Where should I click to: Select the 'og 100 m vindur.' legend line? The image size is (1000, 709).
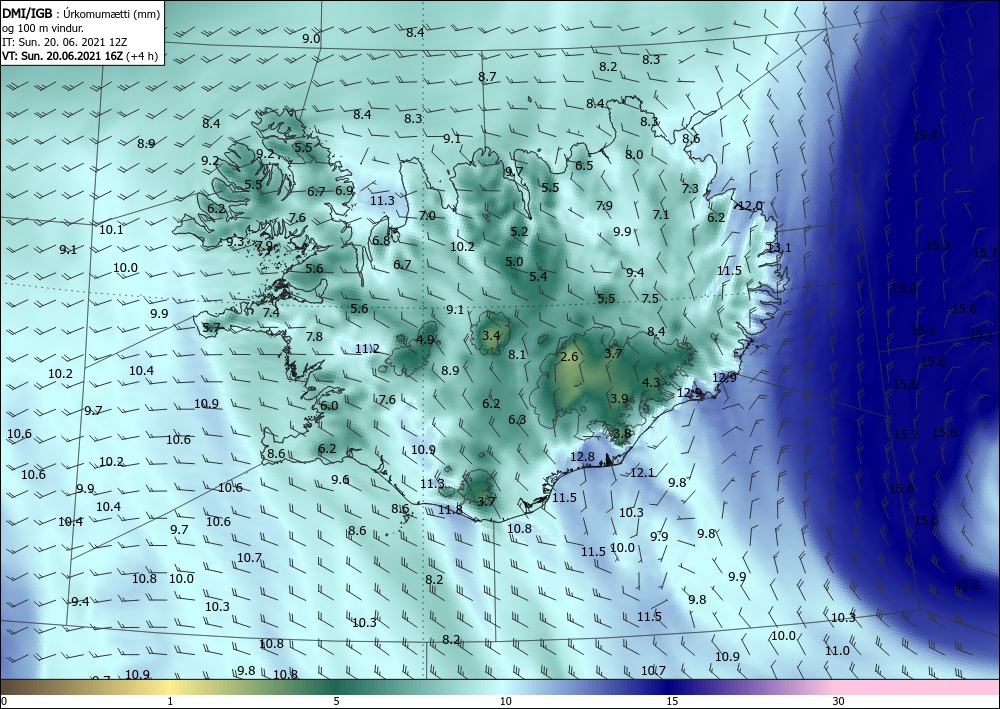(x=43, y=27)
